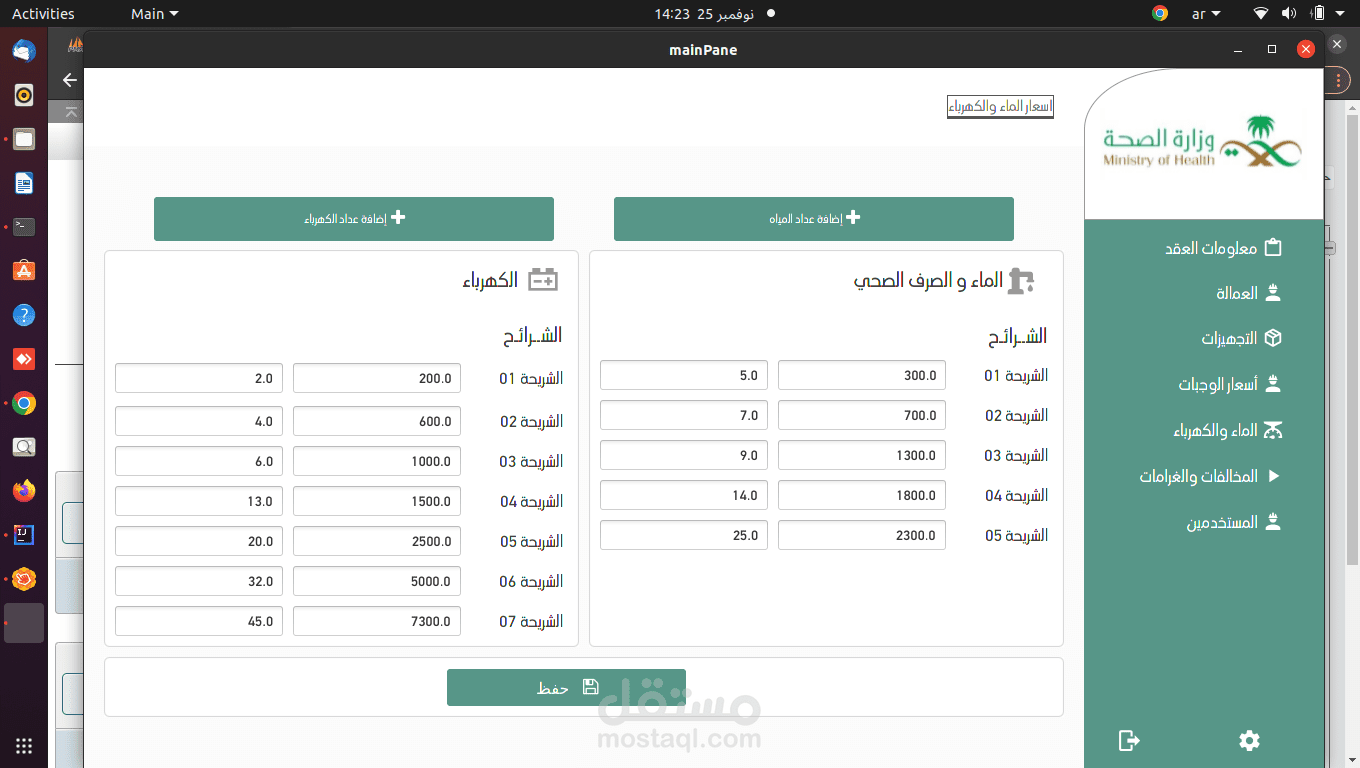
Task: Show applications grid in dock
Action: 24,746
